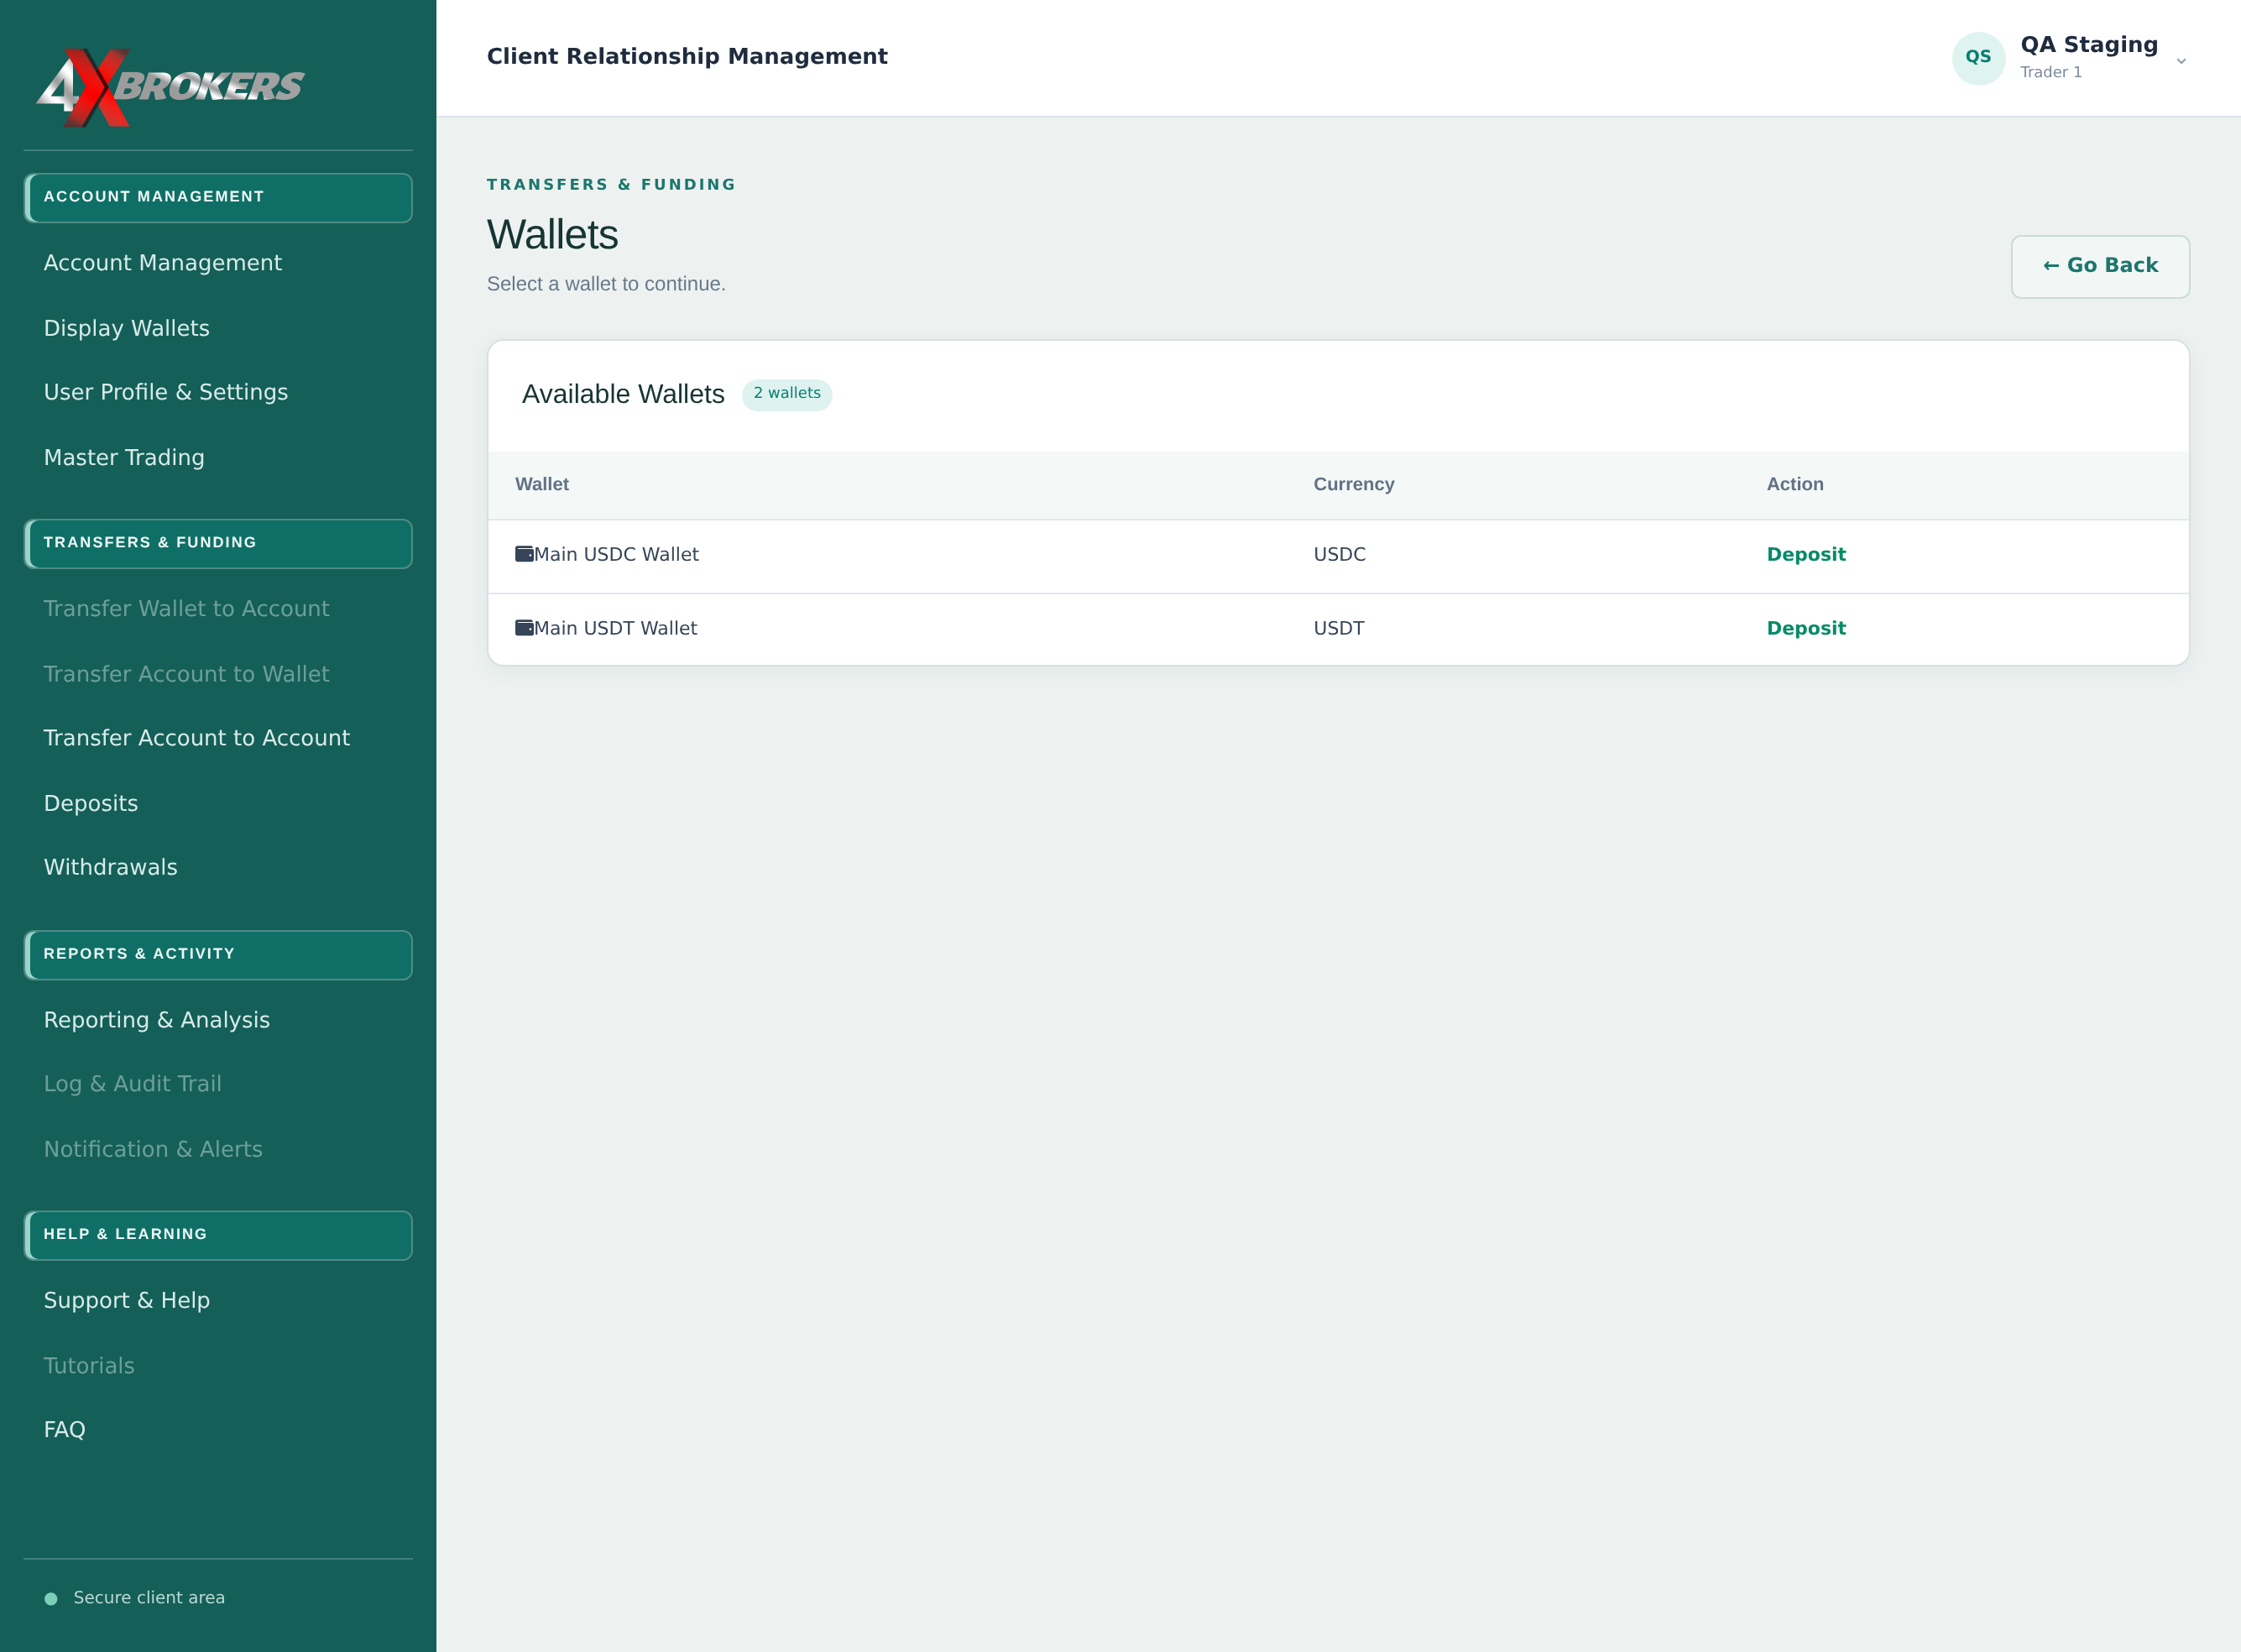
Task: Click the Main USDT Wallet icon
Action: click(524, 628)
